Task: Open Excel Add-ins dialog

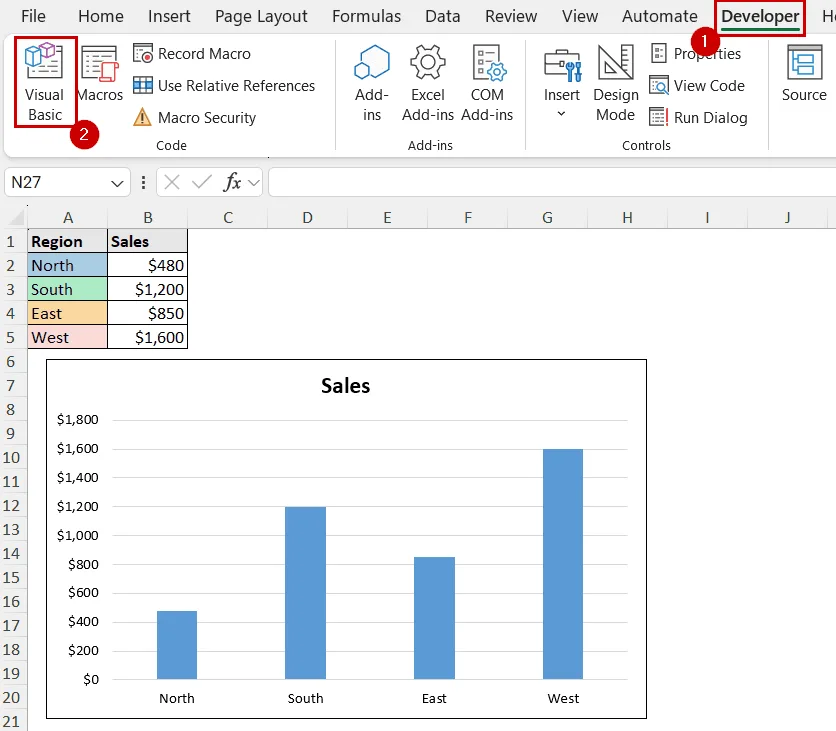Action: pyautogui.click(x=428, y=83)
